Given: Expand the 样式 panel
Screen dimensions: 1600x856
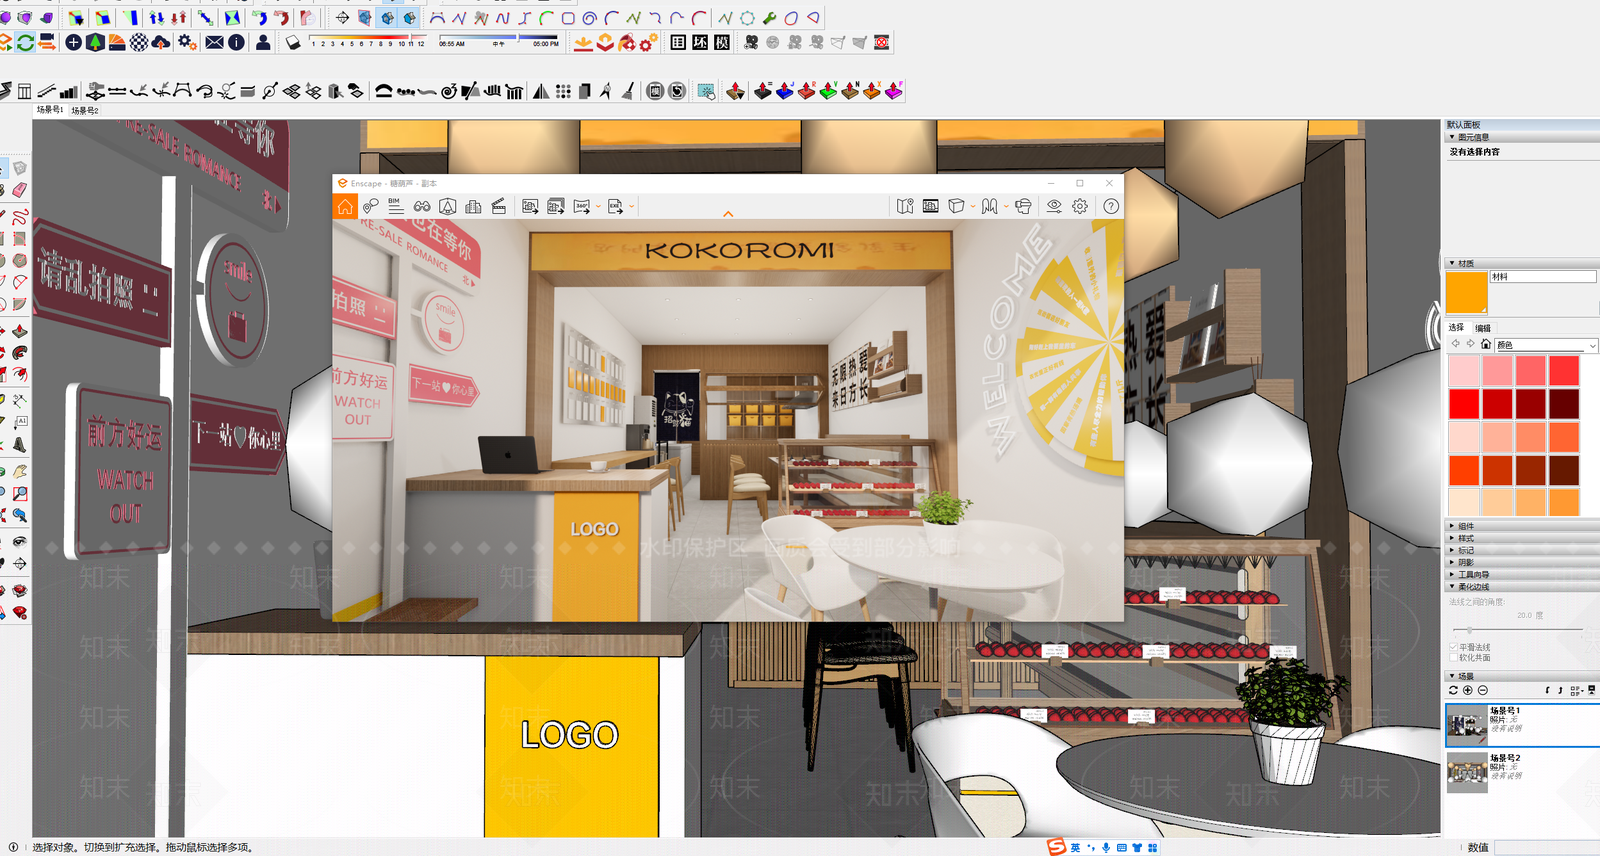Looking at the screenshot, I should [x=1520, y=538].
